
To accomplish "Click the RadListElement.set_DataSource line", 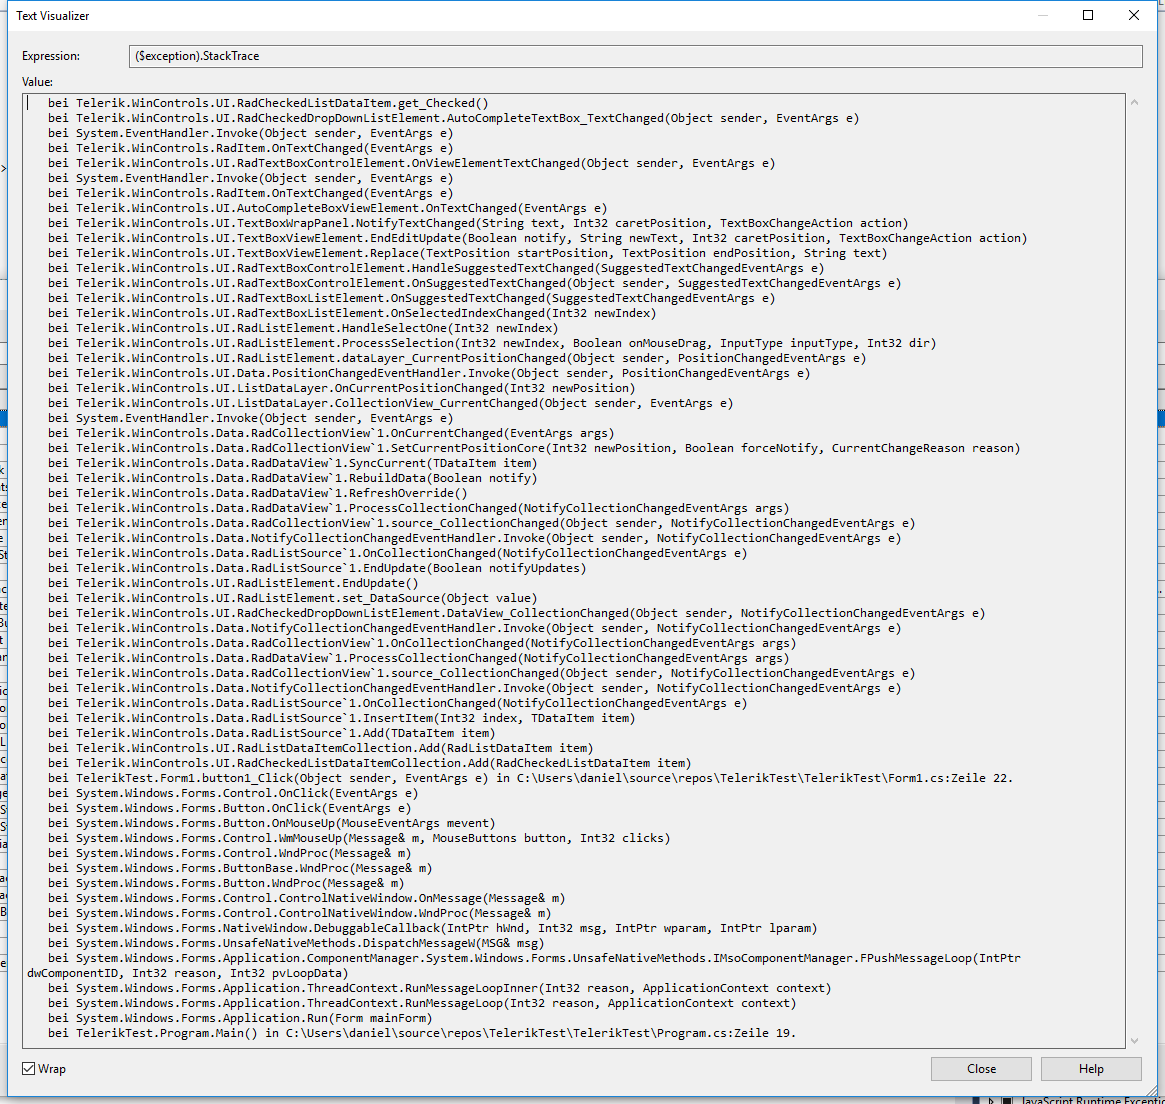I will tap(292, 598).
